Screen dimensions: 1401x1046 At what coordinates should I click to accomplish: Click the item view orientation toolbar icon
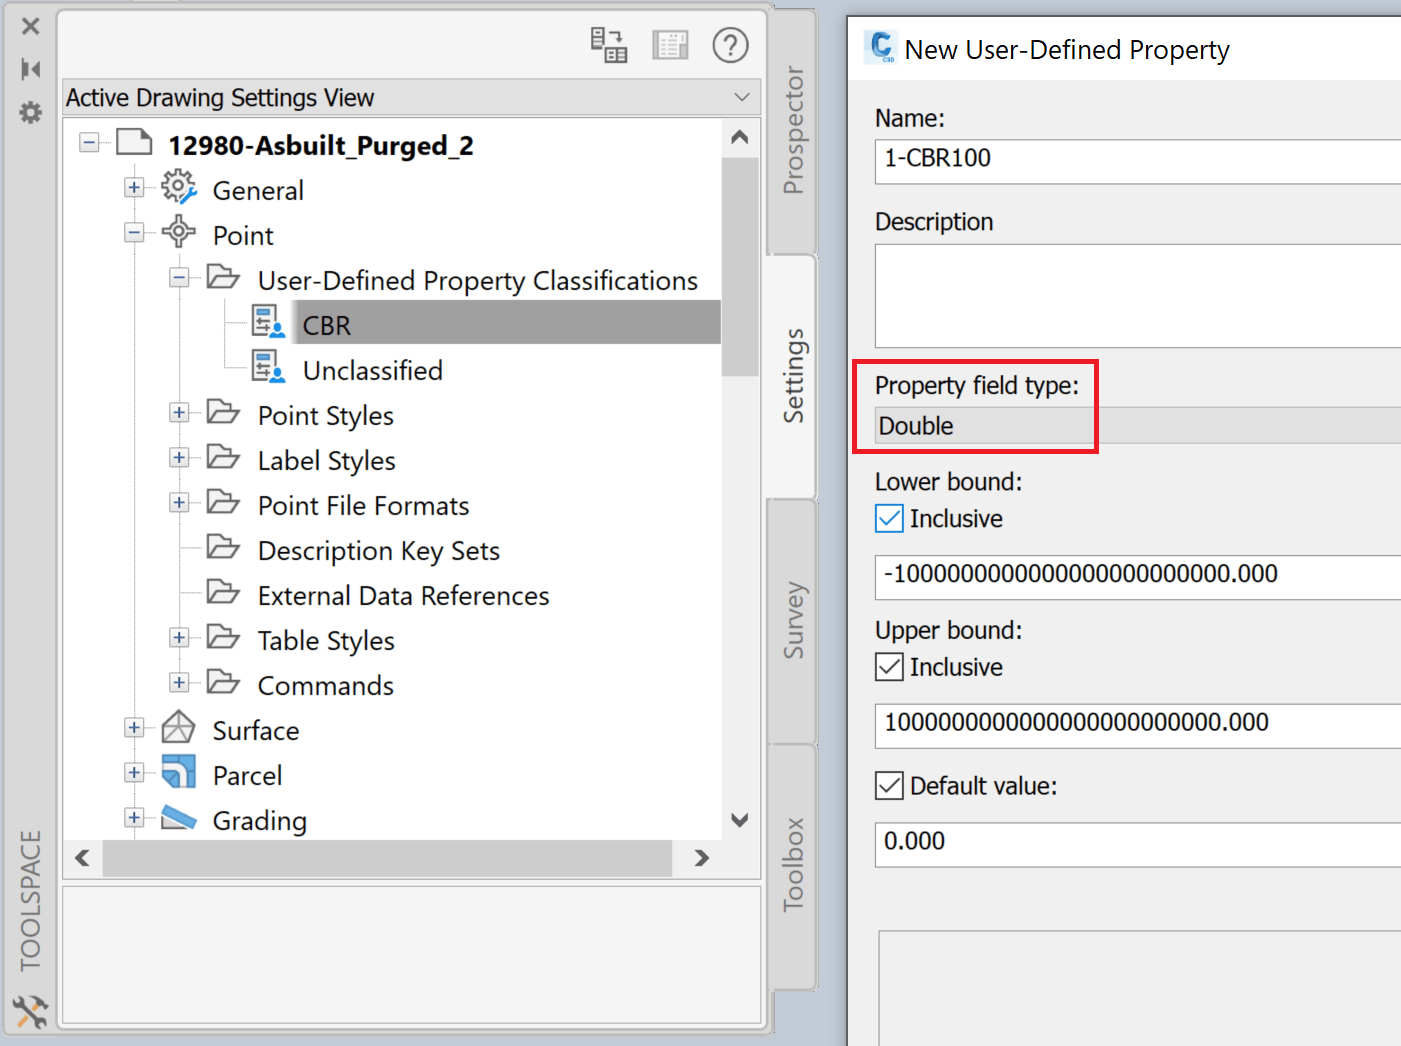point(609,45)
